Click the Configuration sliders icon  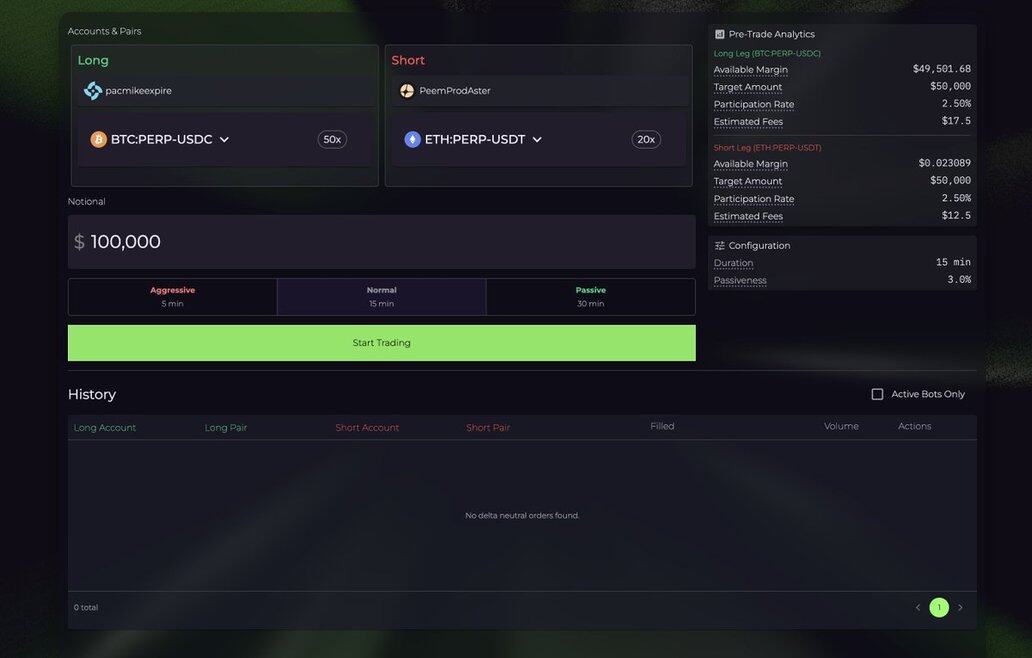[720, 246]
